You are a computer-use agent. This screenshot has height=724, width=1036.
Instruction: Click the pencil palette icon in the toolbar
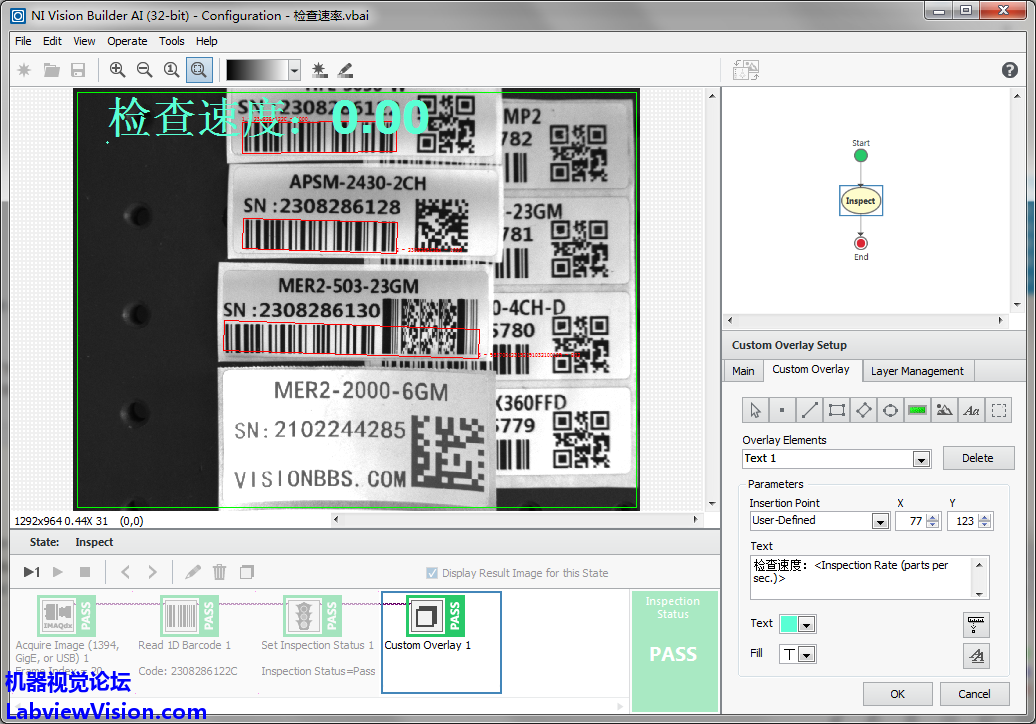click(x=345, y=69)
